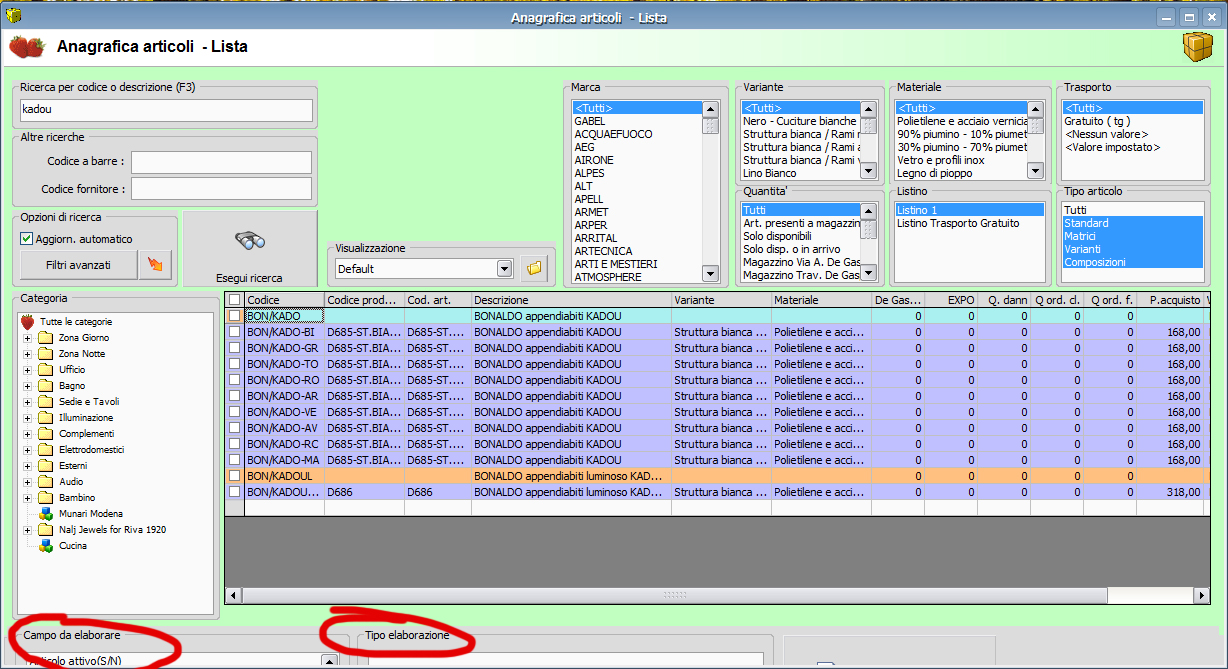Check the row BON/KADO-RO checkbox
This screenshot has width=1228, height=669.
[x=234, y=380]
